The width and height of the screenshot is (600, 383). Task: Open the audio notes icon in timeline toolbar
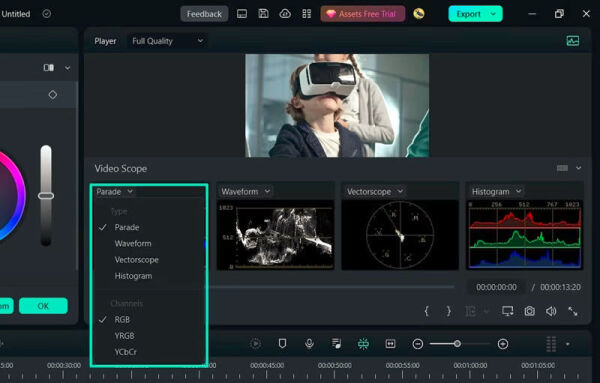coord(336,344)
